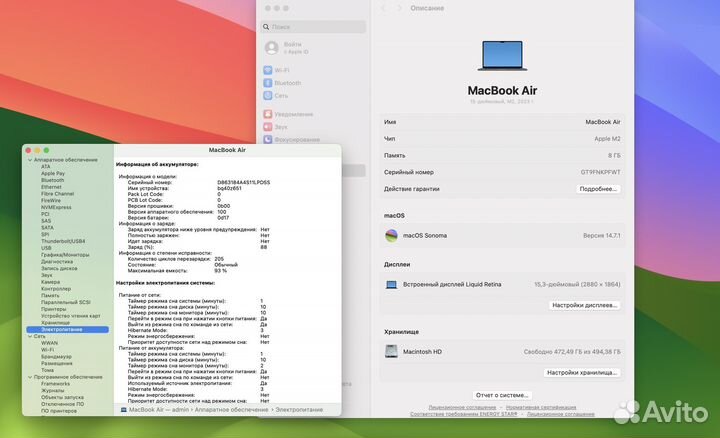Image resolution: width=720 pixels, height=438 pixels.
Task: Select ATA in hardware tree
Action: [x=45, y=167]
